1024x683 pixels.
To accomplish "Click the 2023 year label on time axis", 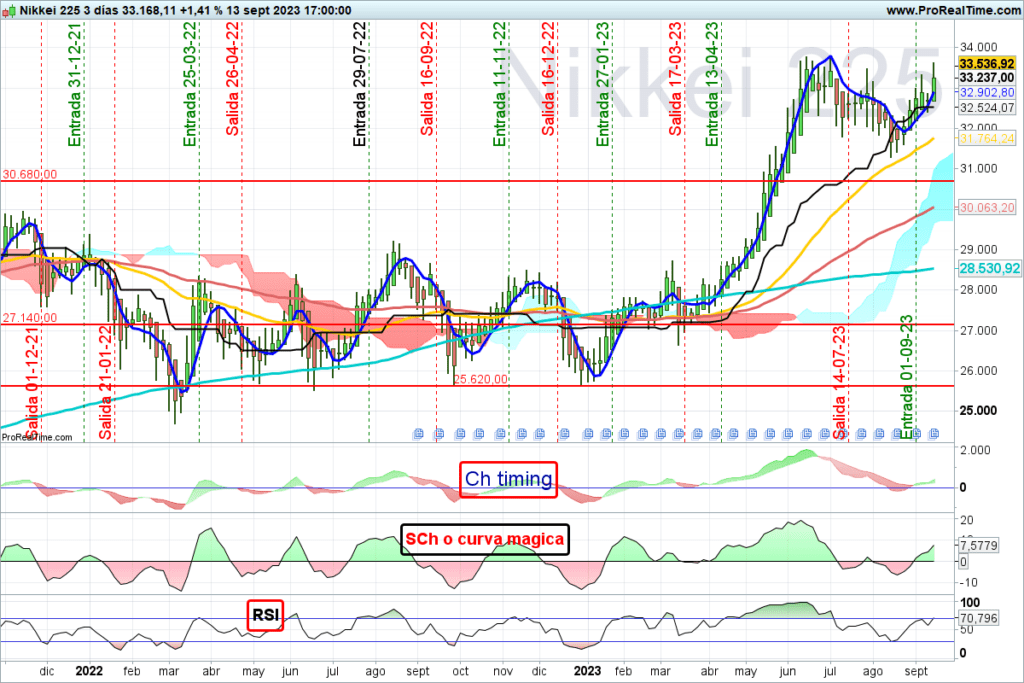I will click(x=587, y=671).
